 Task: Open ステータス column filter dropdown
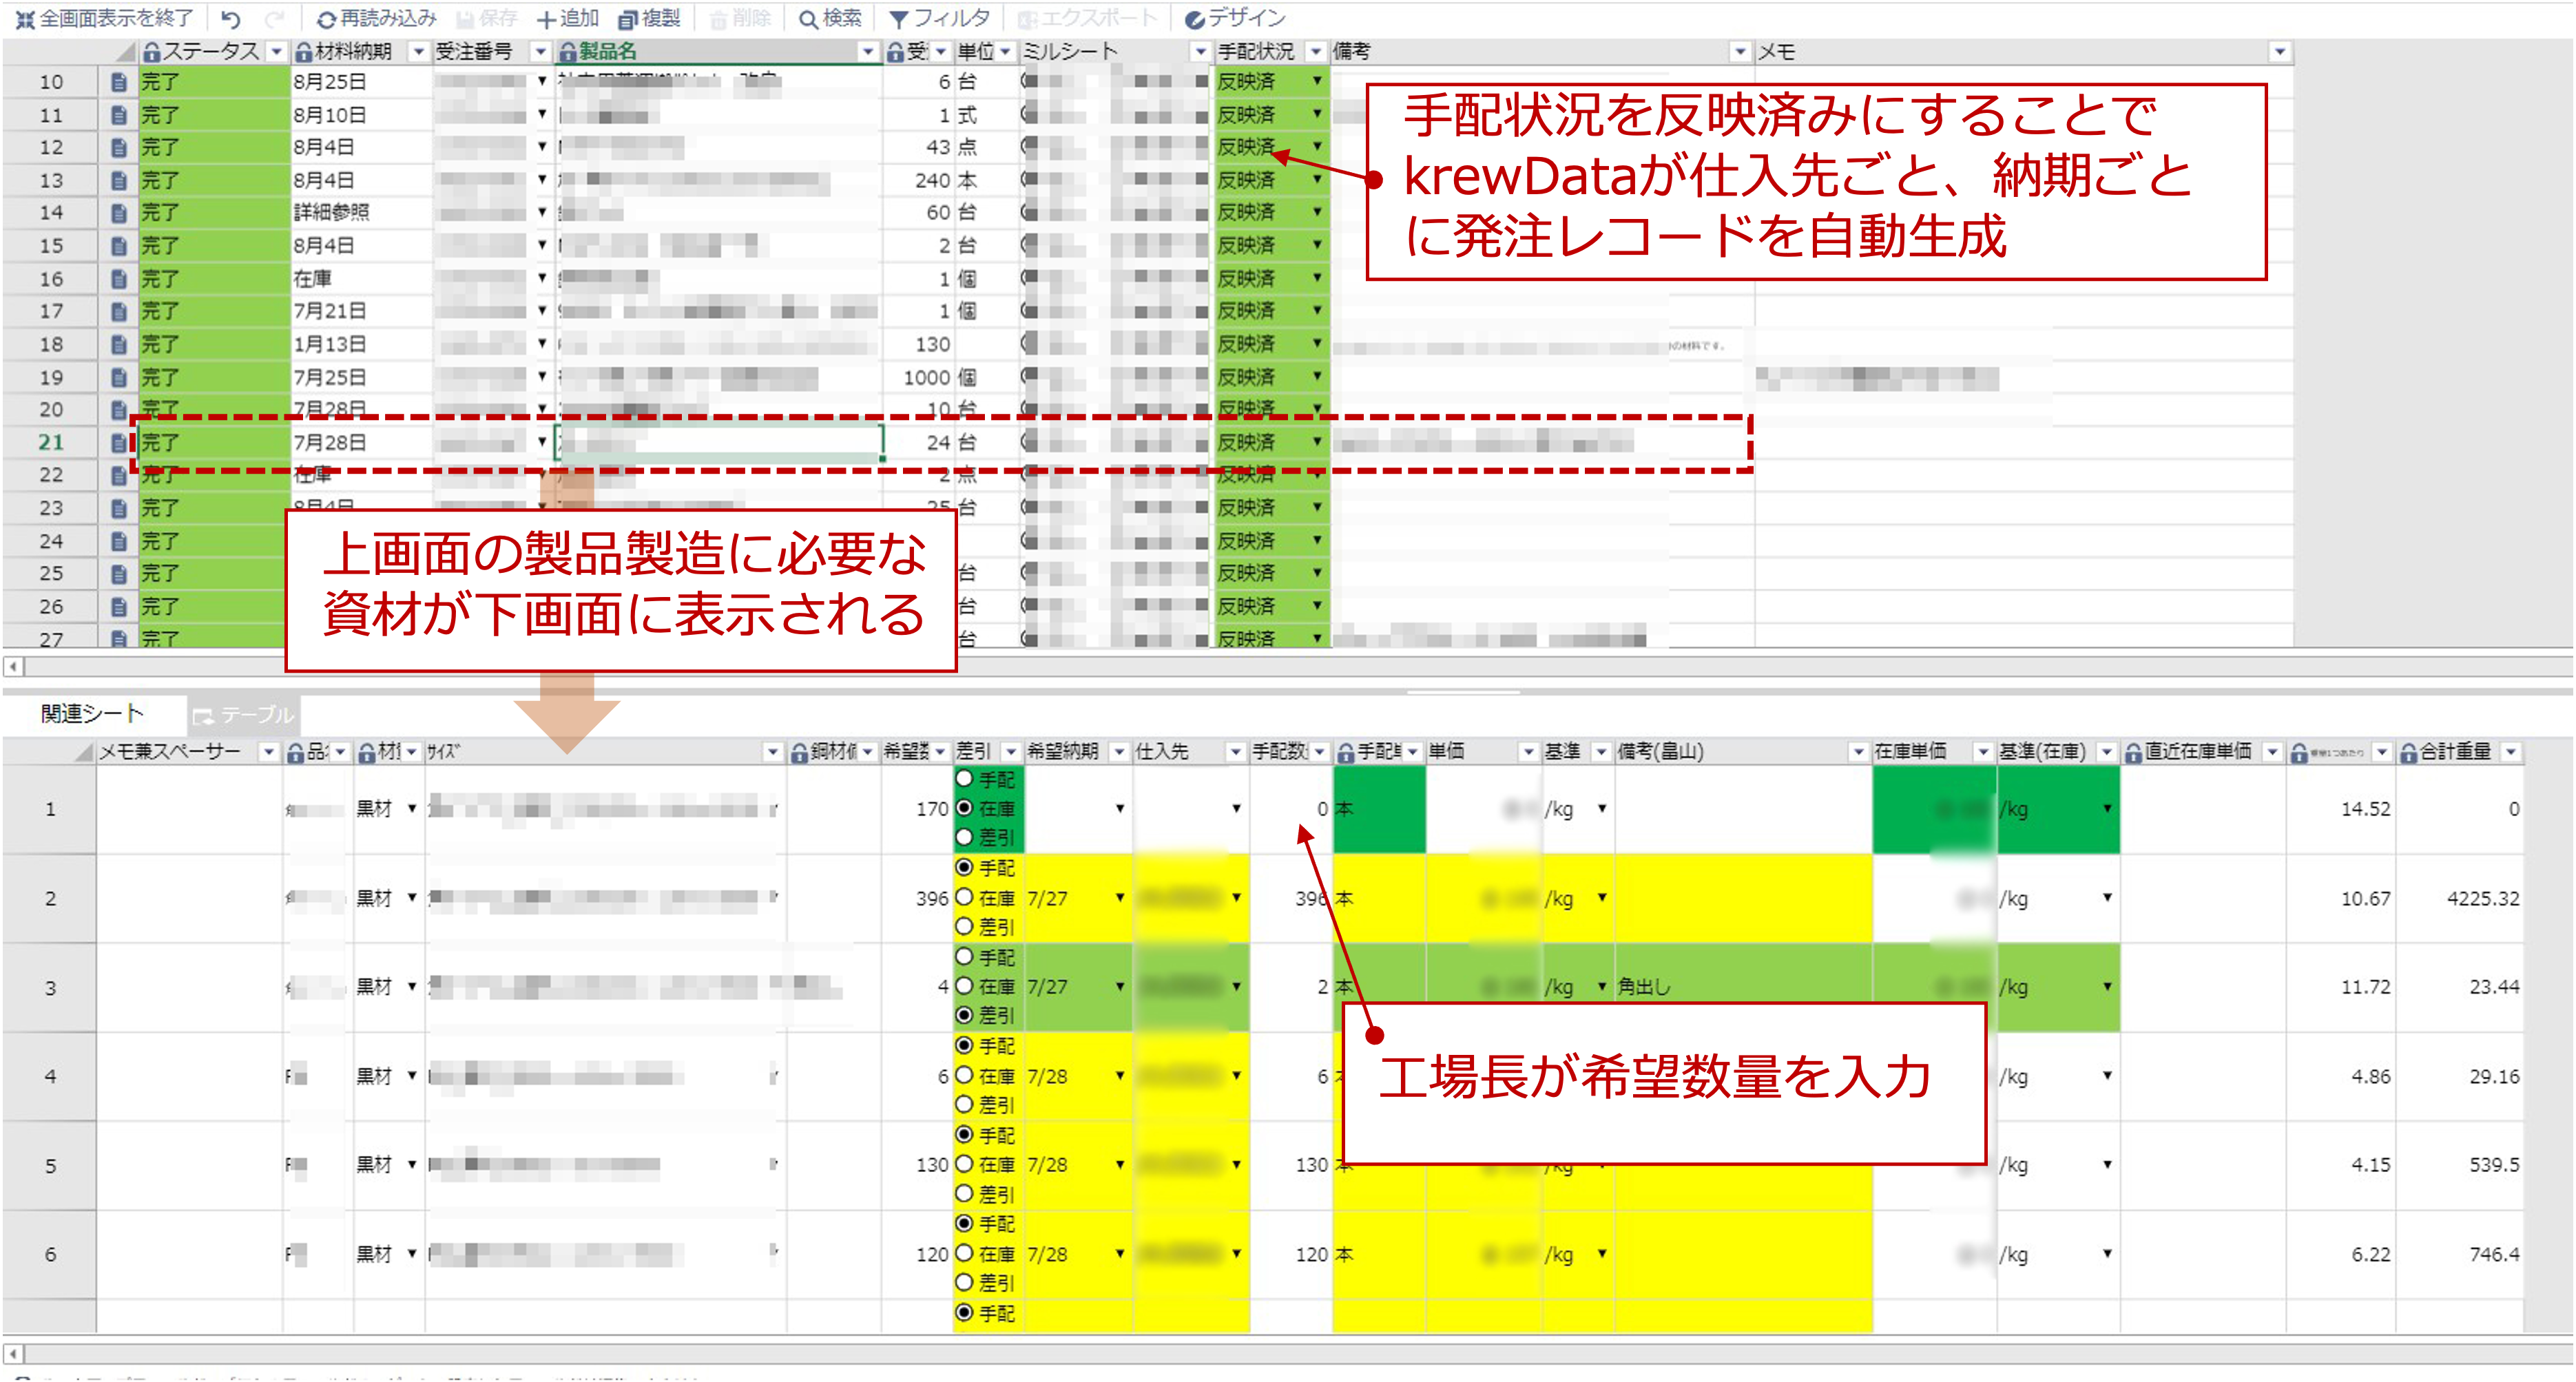click(277, 51)
